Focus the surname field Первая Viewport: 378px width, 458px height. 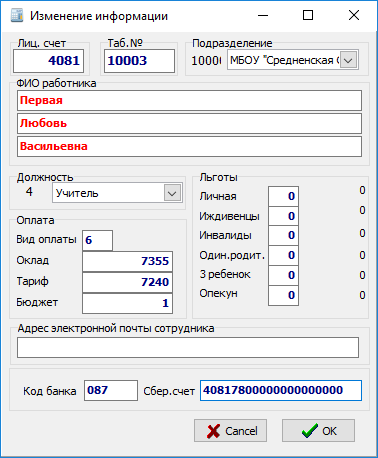coord(189,100)
